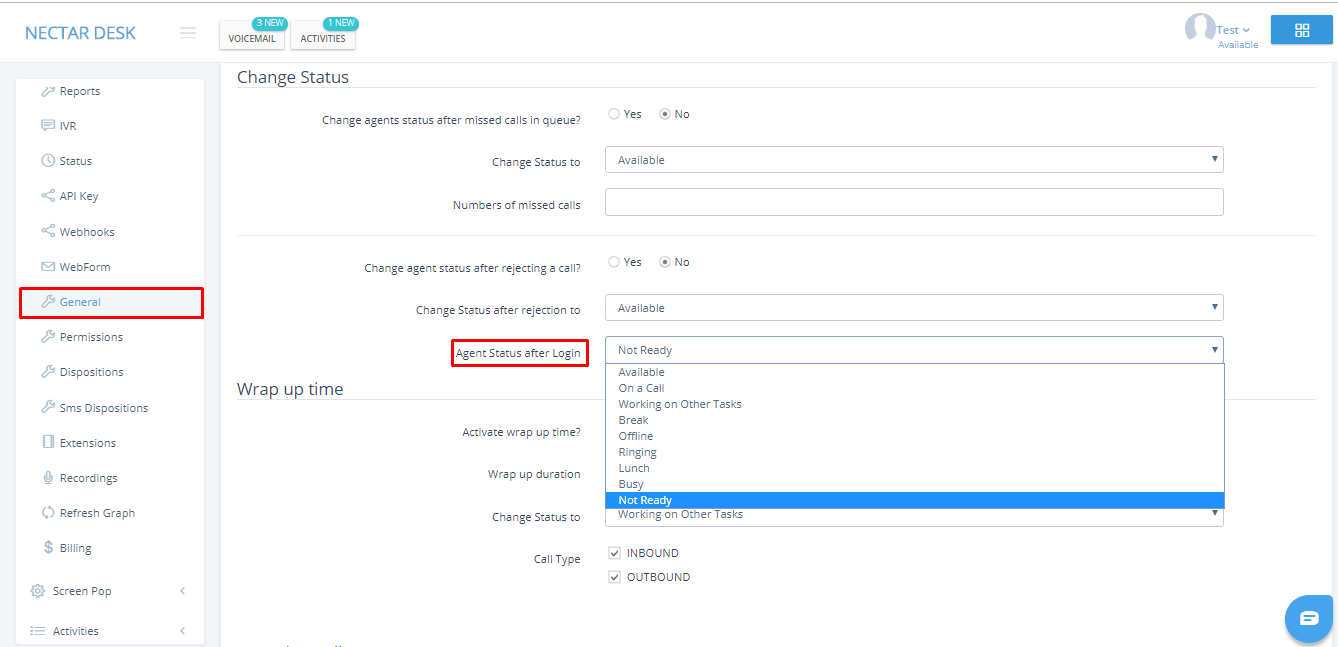Open the Voicemail button with 3 new
The height and width of the screenshot is (647, 1338).
252,38
